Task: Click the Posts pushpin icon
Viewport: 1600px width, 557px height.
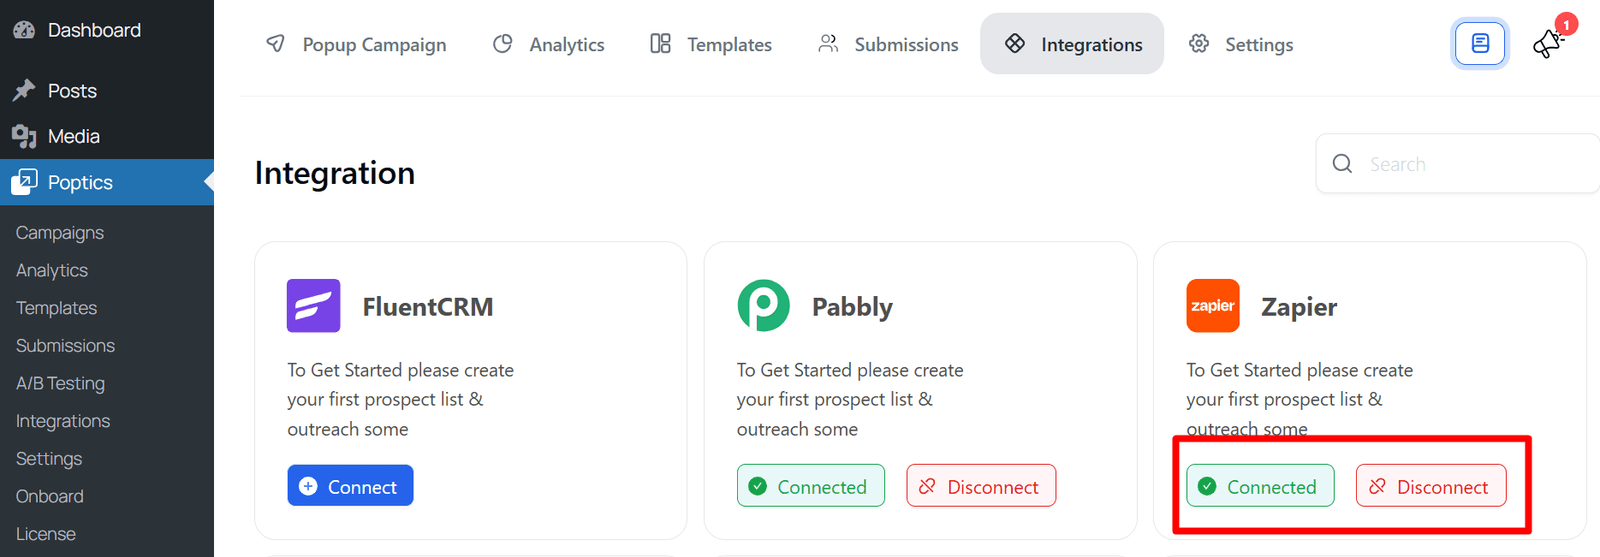Action: pyautogui.click(x=24, y=91)
